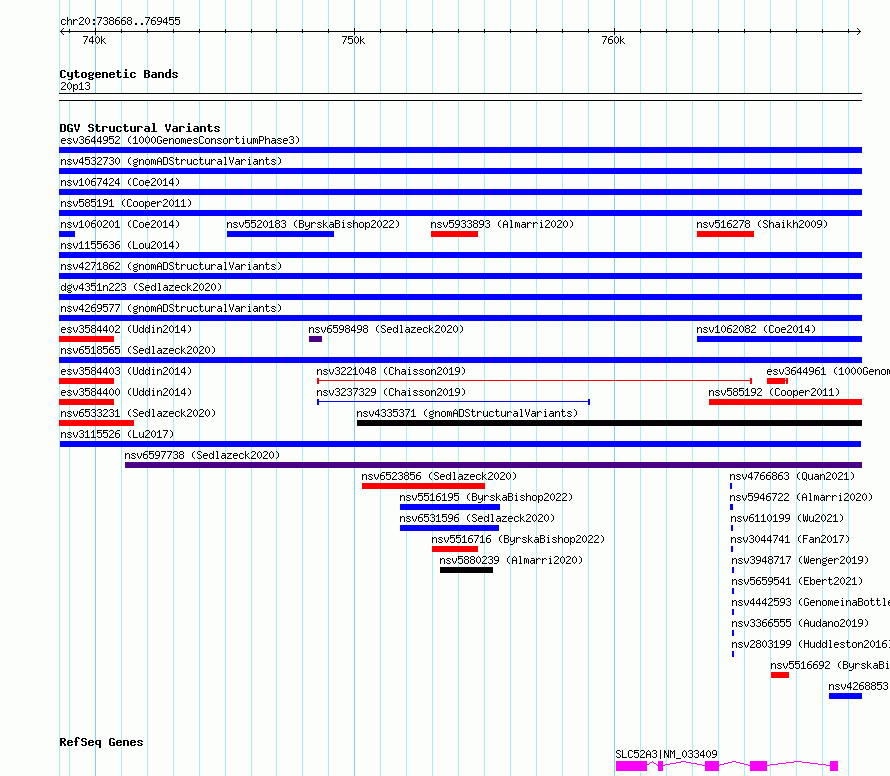Click the esv3644952 (1000GenomesConsortiumPhase3) variant label
Screen dimensions: 890x776
[180, 140]
